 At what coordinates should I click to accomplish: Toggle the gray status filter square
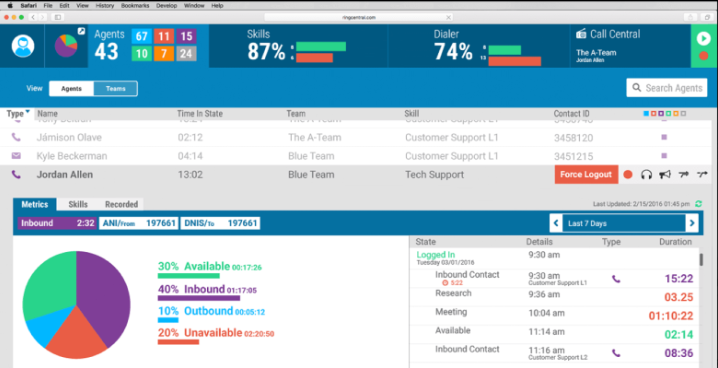(683, 114)
